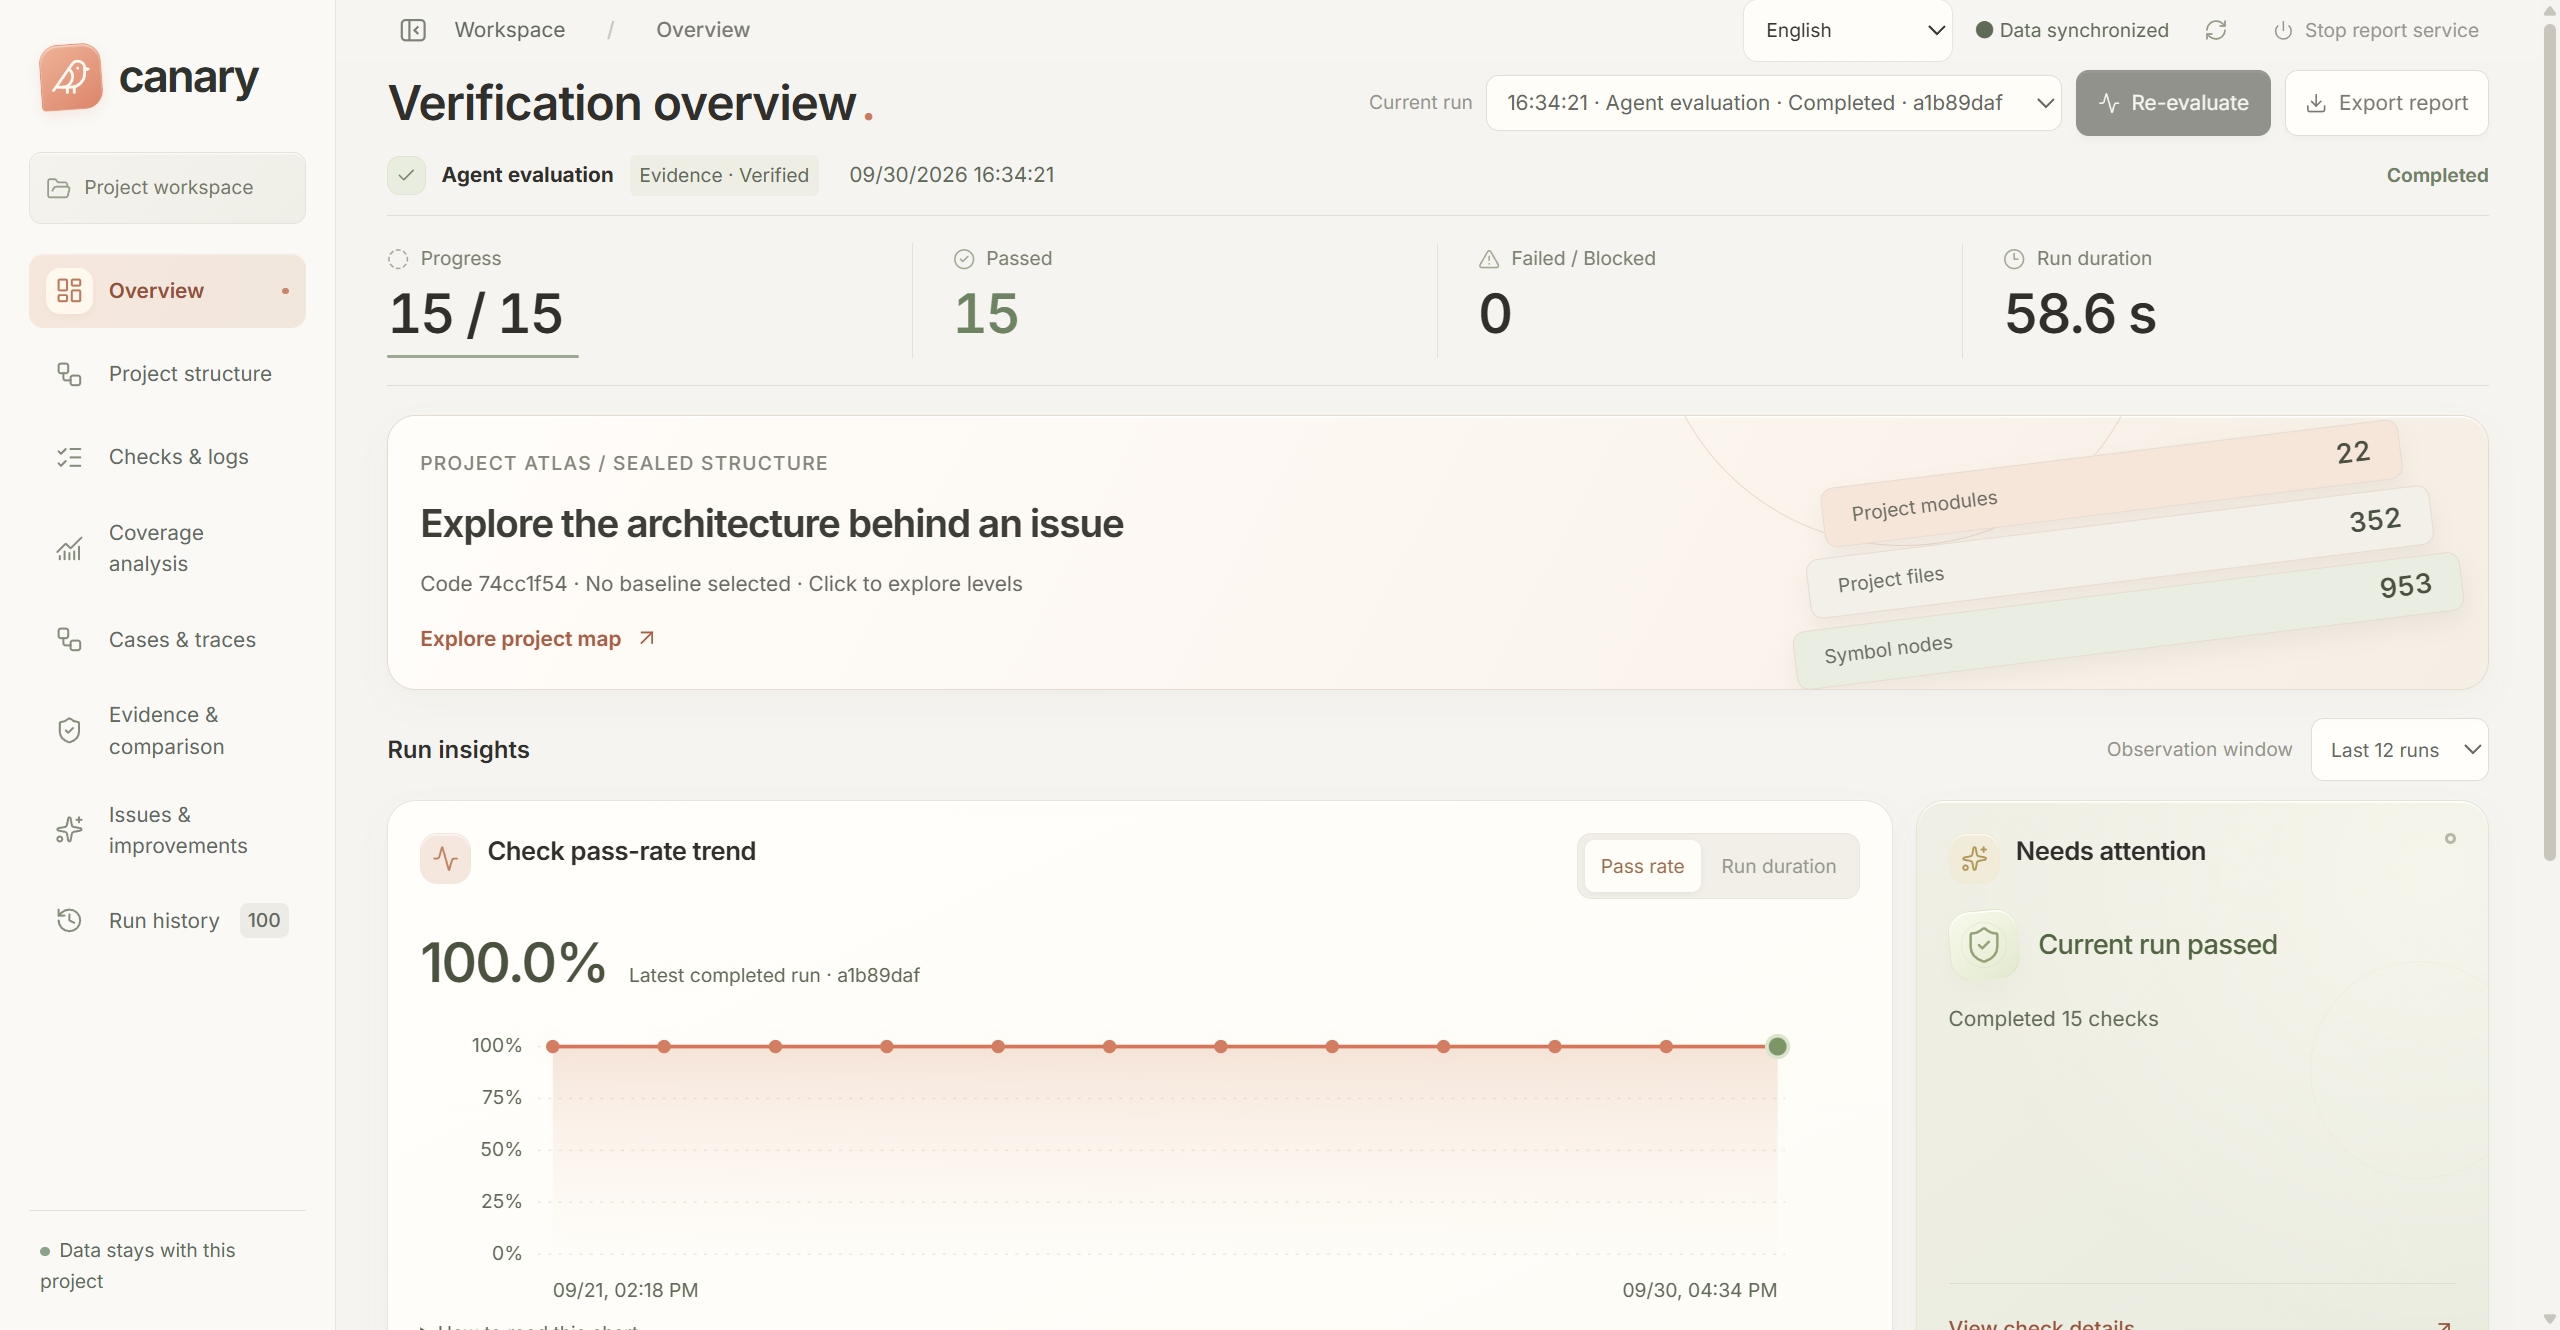Viewport: 2560px width, 1330px height.
Task: Click the shield icon beside Current run passed
Action: [x=1984, y=945]
